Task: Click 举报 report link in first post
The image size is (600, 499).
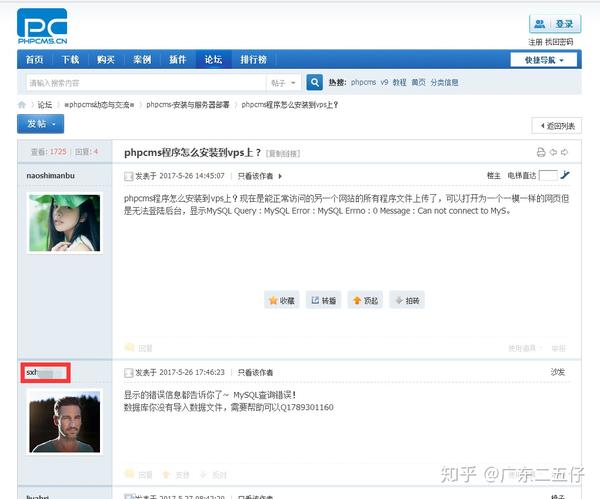Action: point(559,348)
